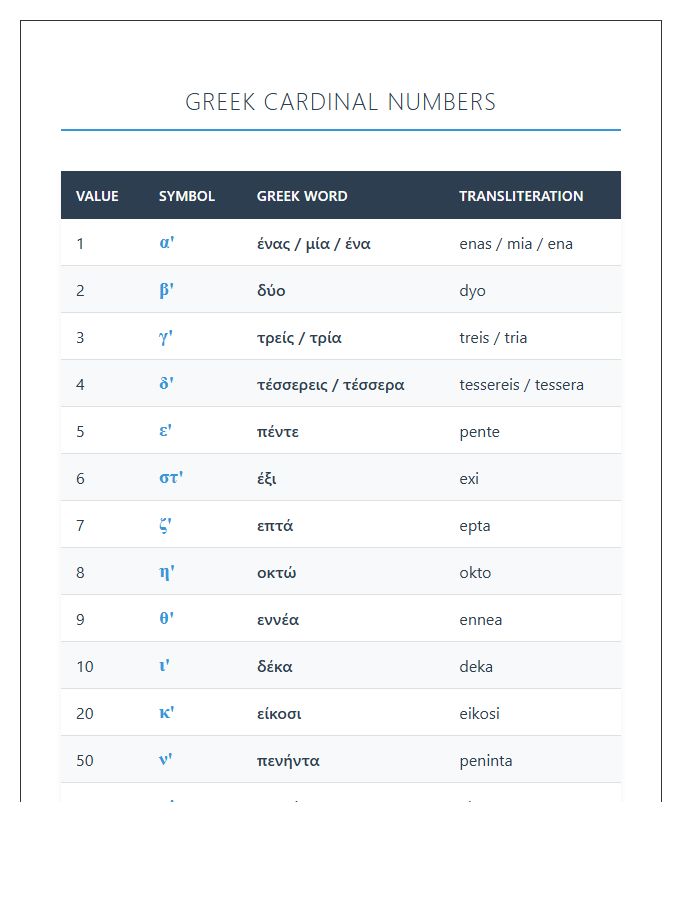The width and height of the screenshot is (700, 900).
Task: Click the TRANSLITERATION column header
Action: point(521,196)
